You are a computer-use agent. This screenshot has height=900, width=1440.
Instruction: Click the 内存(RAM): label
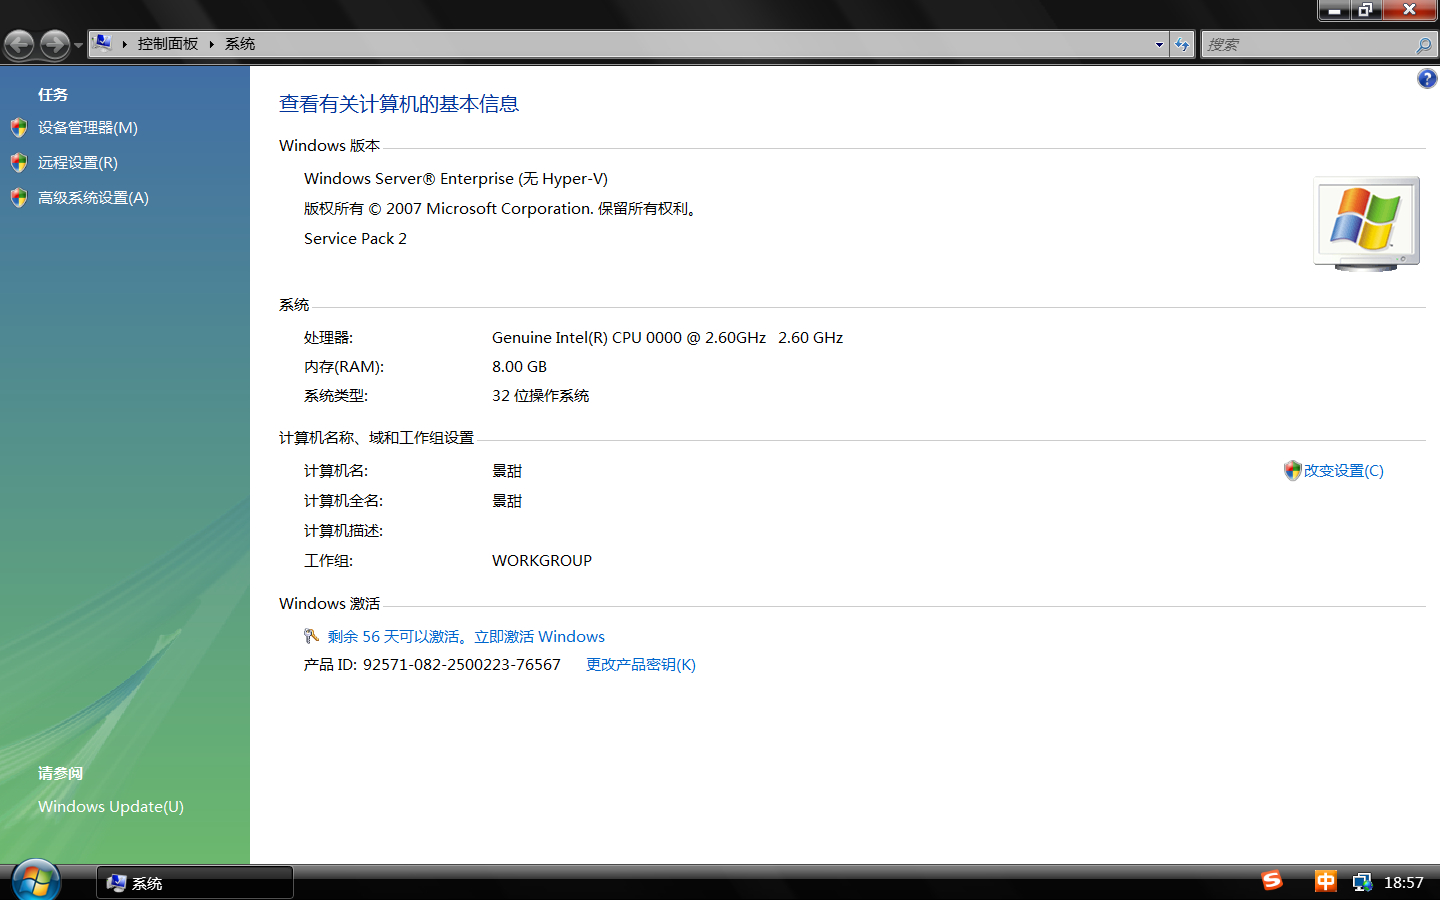tap(344, 367)
